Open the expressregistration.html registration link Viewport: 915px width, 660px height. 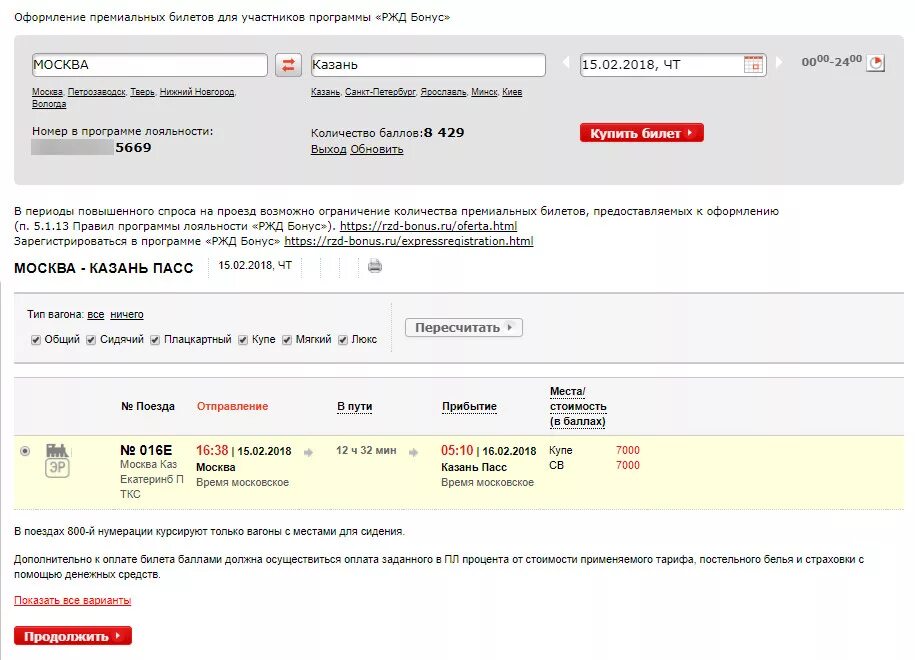[408, 241]
